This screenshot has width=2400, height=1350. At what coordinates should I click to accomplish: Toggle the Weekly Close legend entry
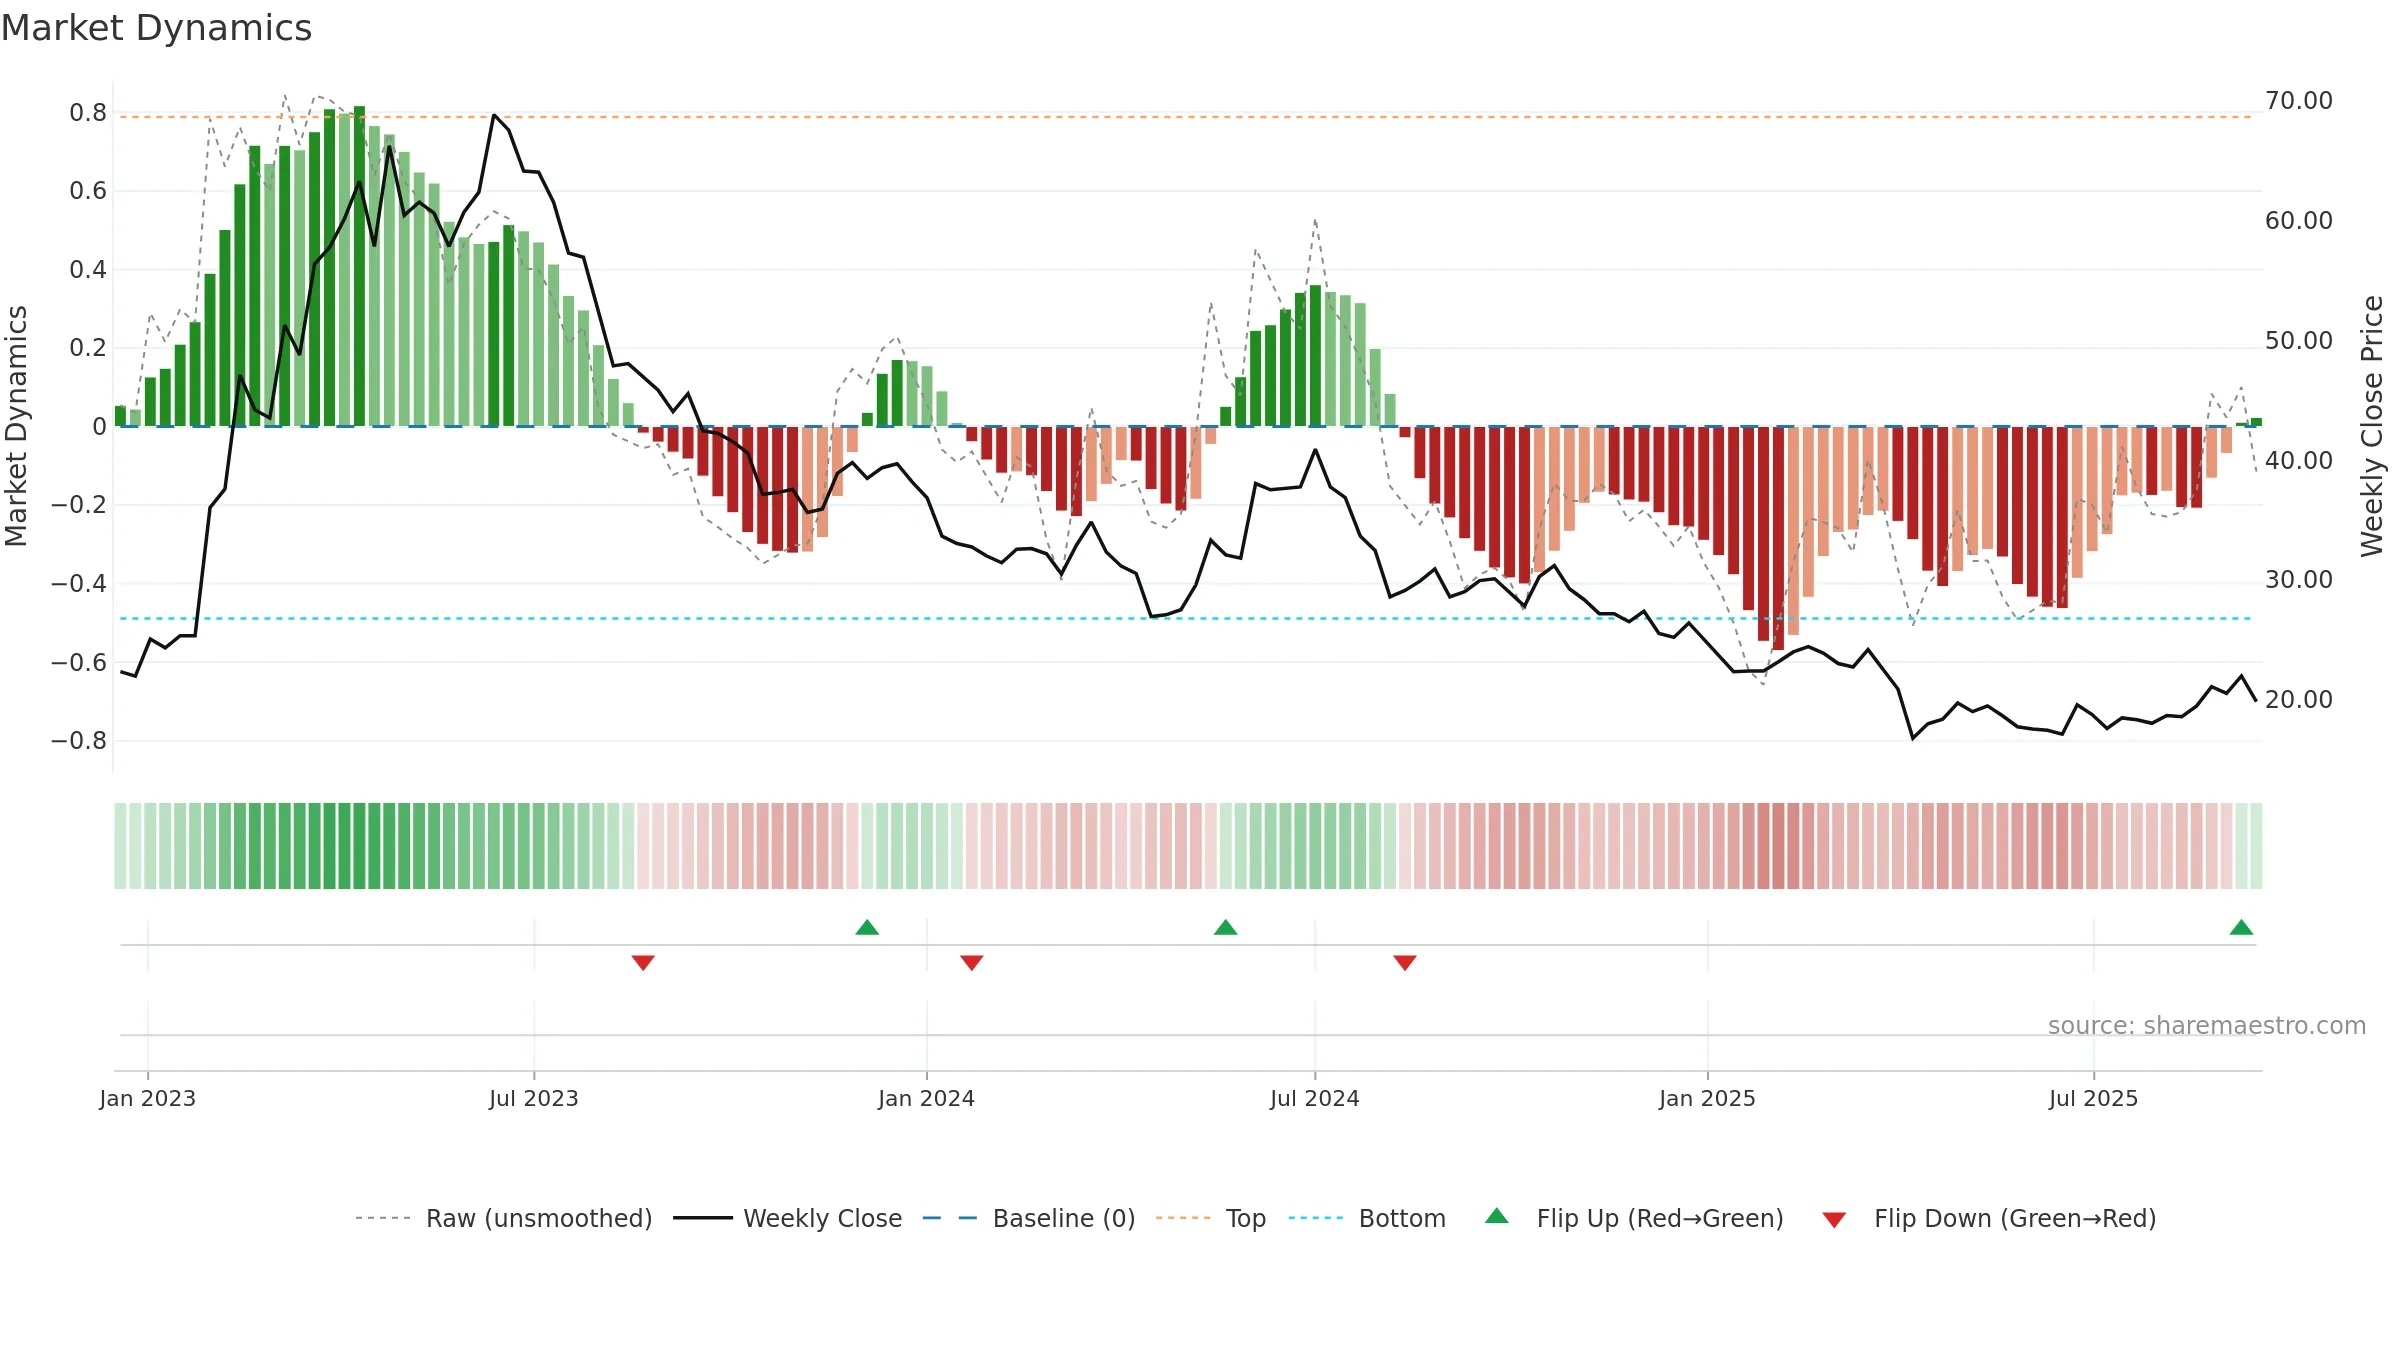787,1218
